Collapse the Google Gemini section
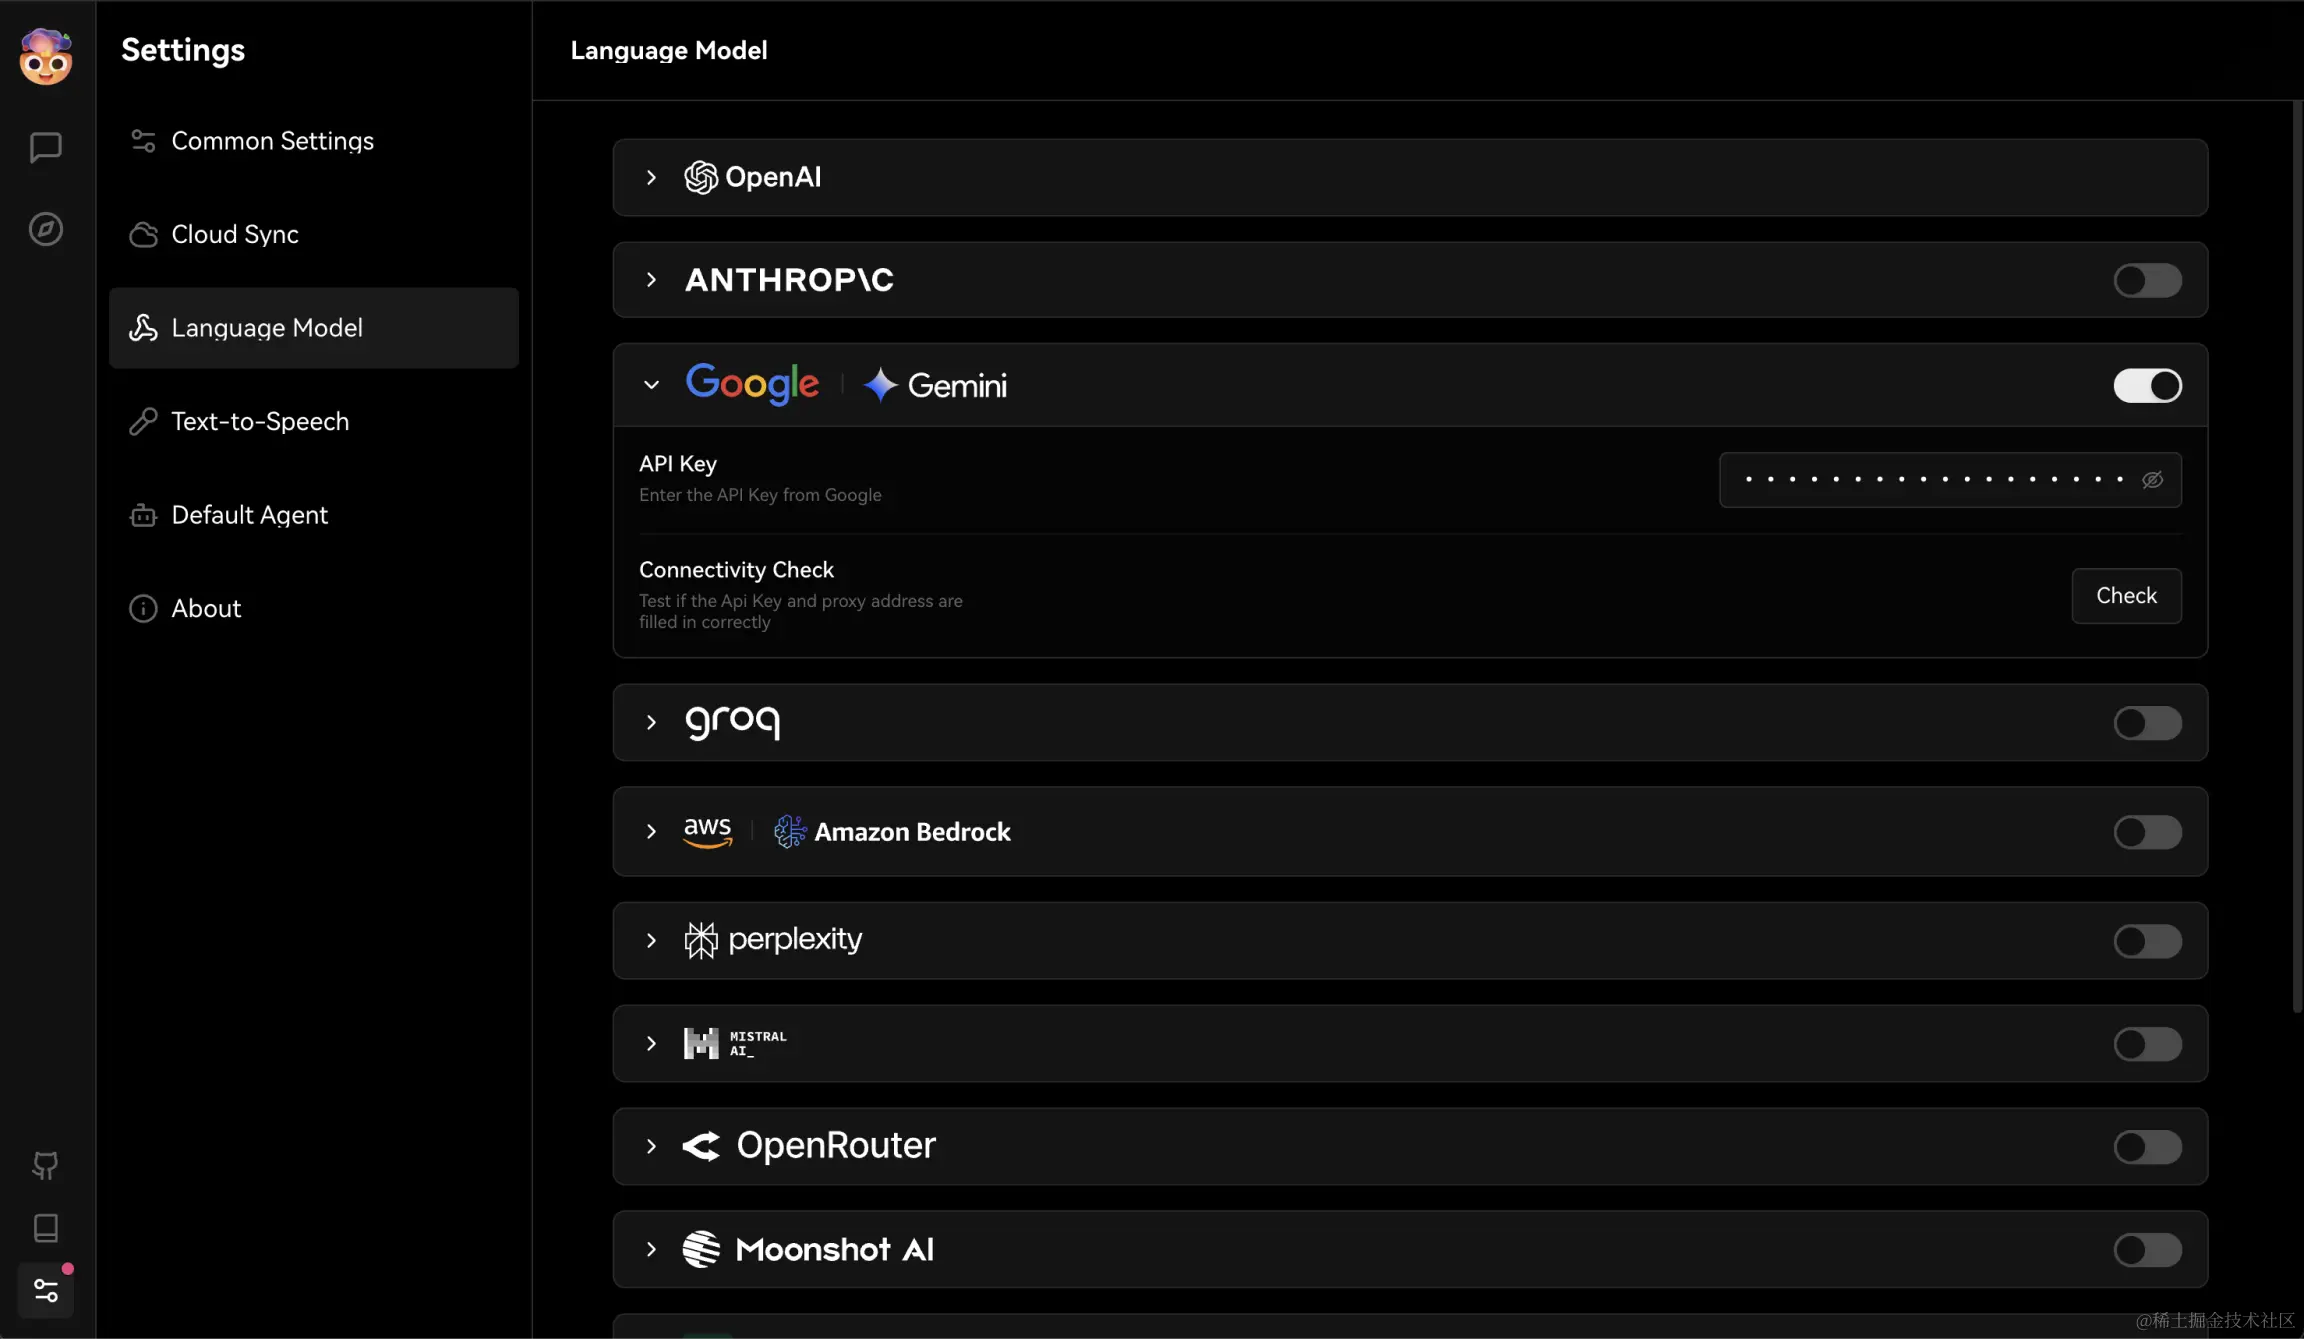This screenshot has height=1339, width=2304. pos(651,385)
